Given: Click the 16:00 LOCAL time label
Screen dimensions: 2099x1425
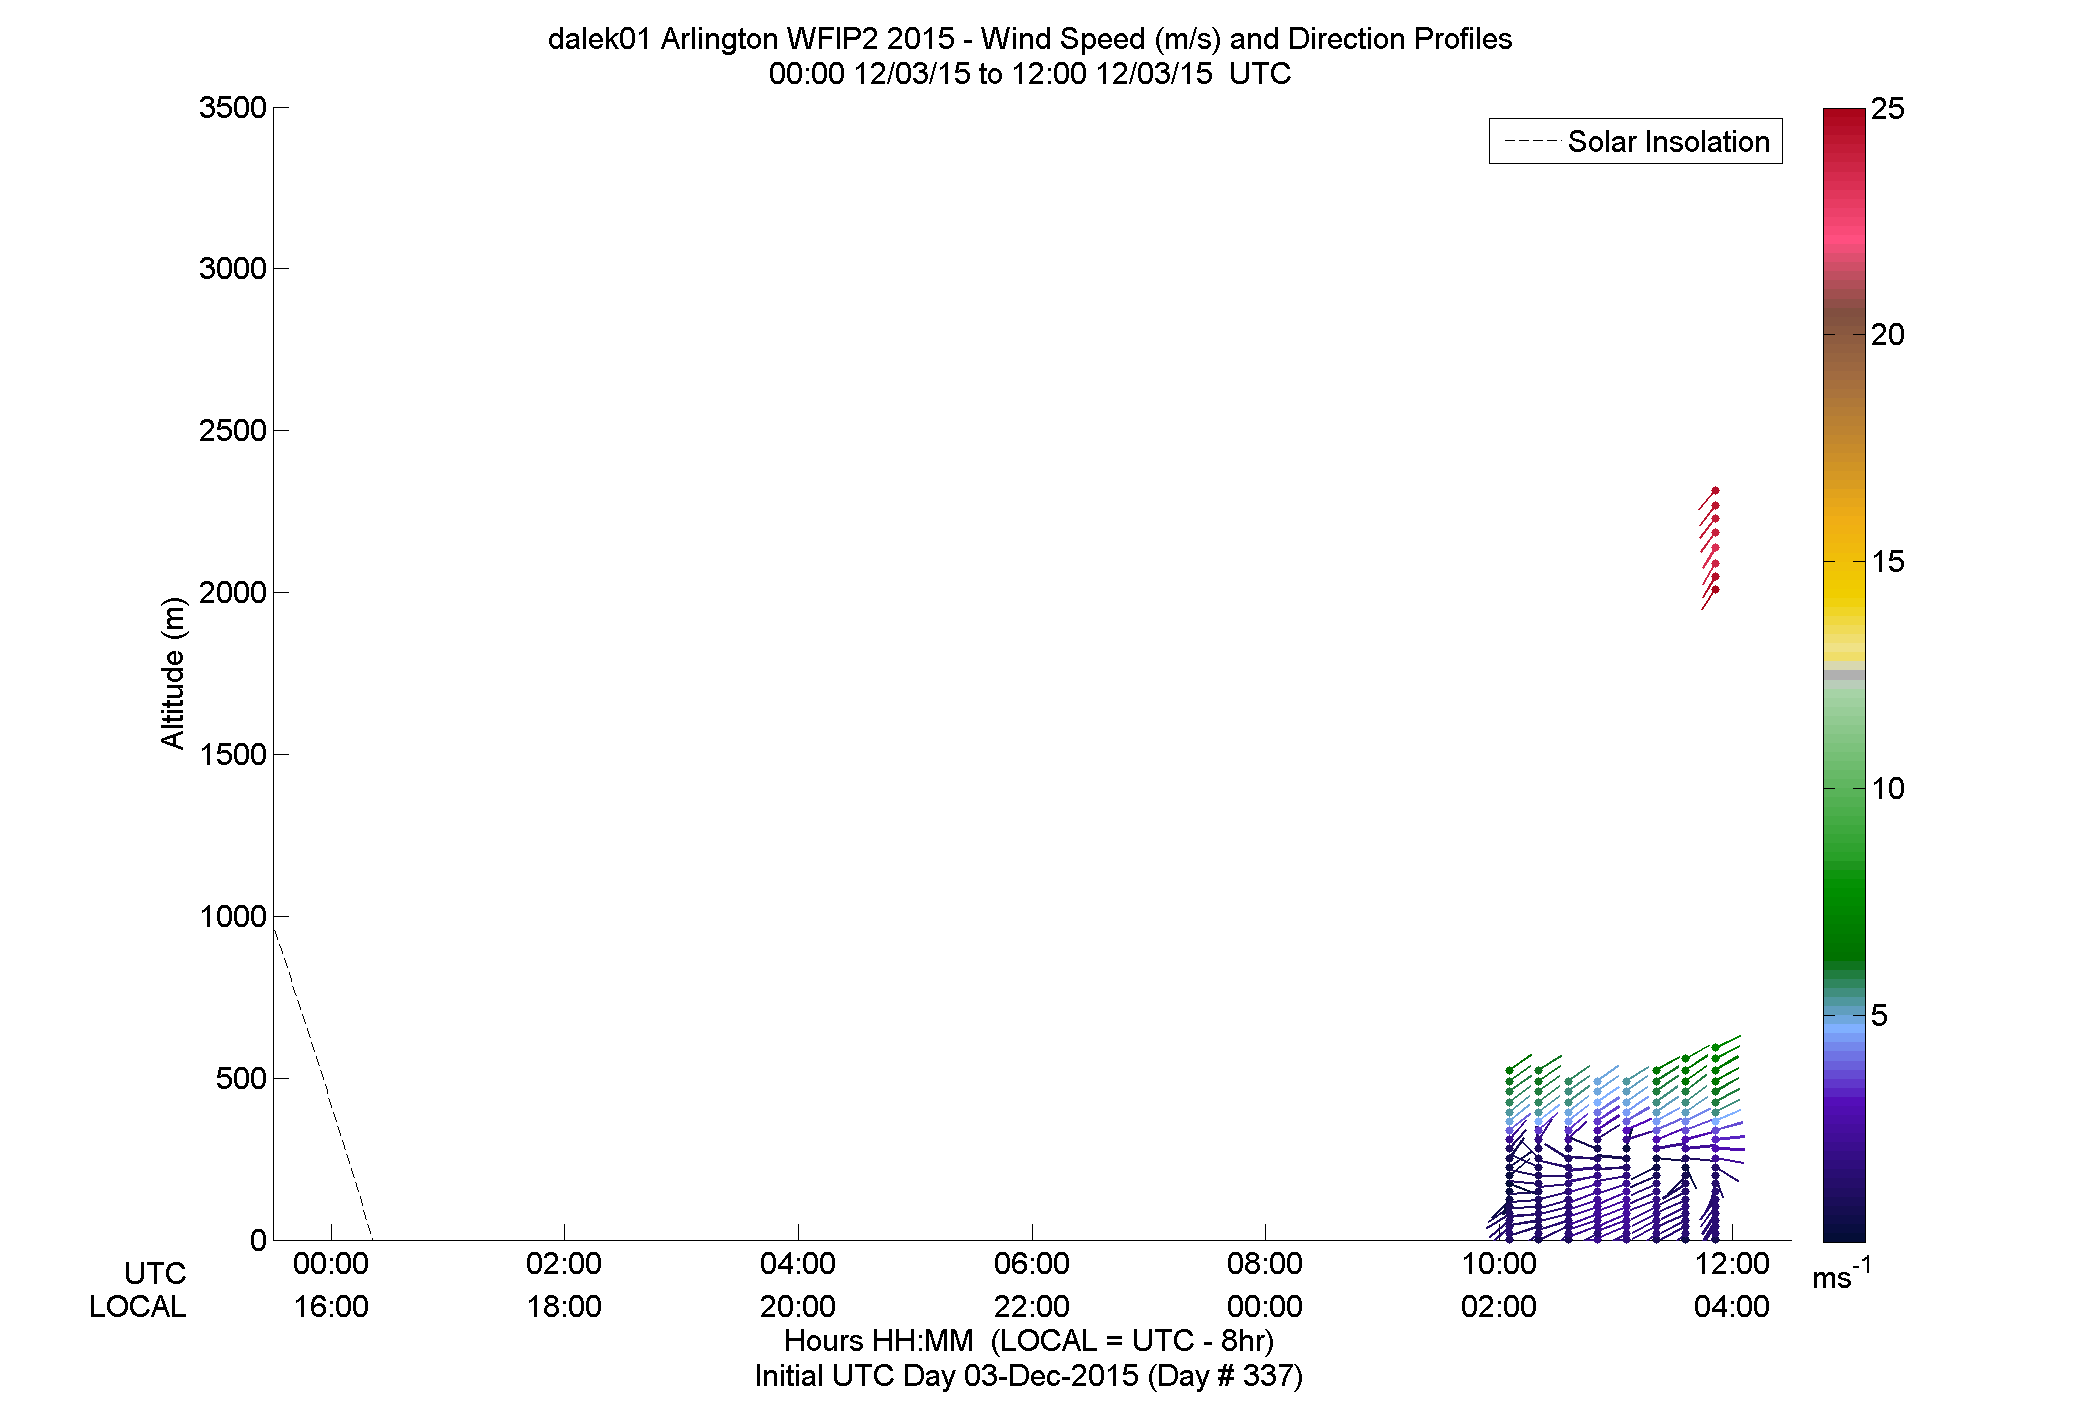Looking at the screenshot, I should click(x=331, y=1306).
